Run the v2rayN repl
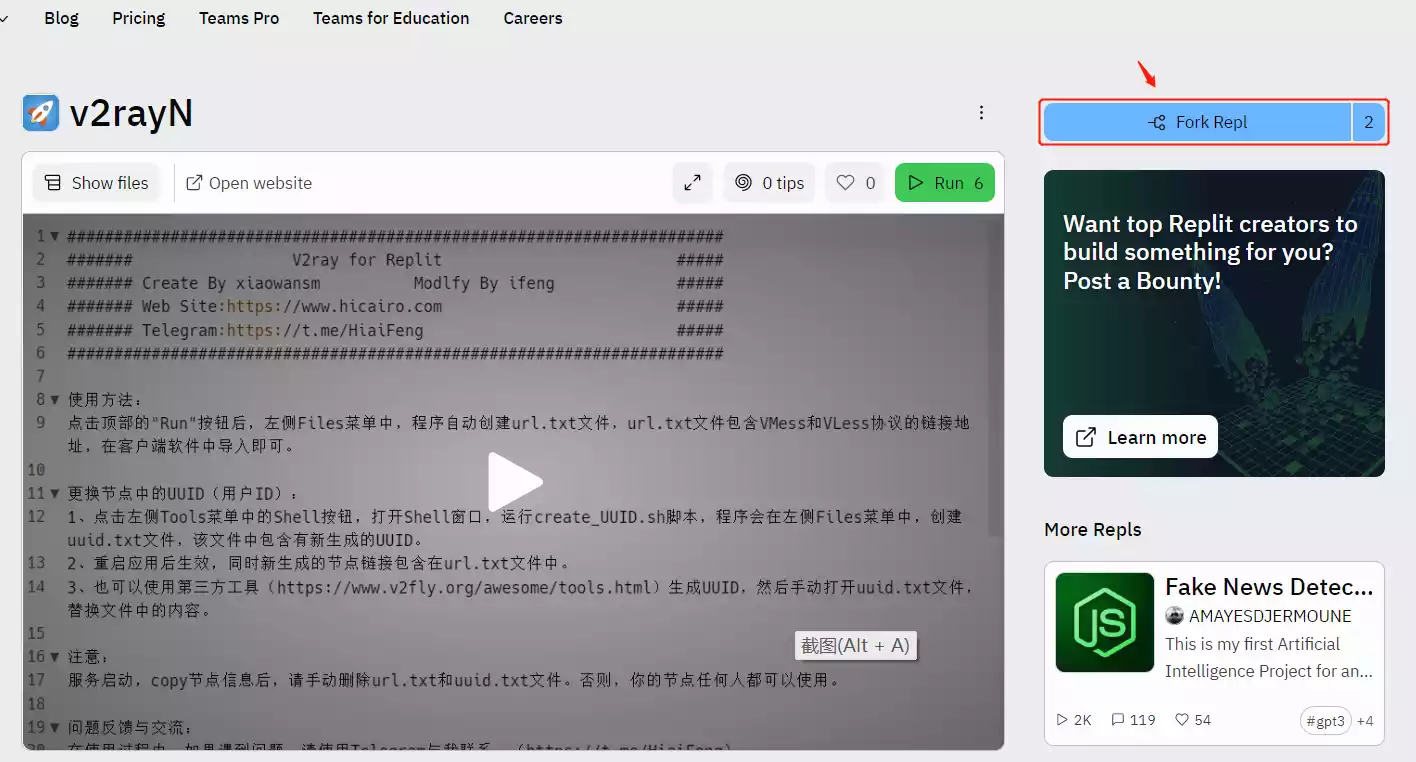 point(944,182)
